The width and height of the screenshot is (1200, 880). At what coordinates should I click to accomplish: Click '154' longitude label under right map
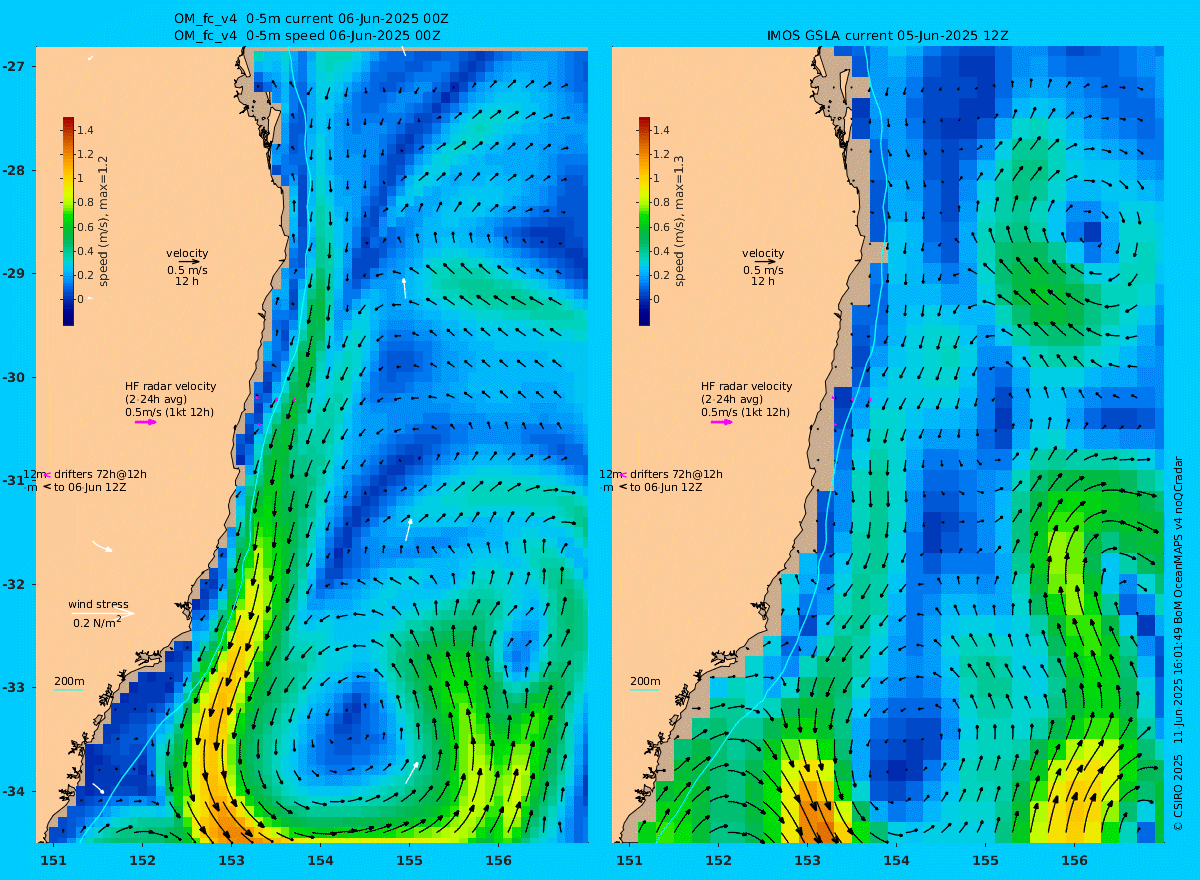(x=896, y=859)
